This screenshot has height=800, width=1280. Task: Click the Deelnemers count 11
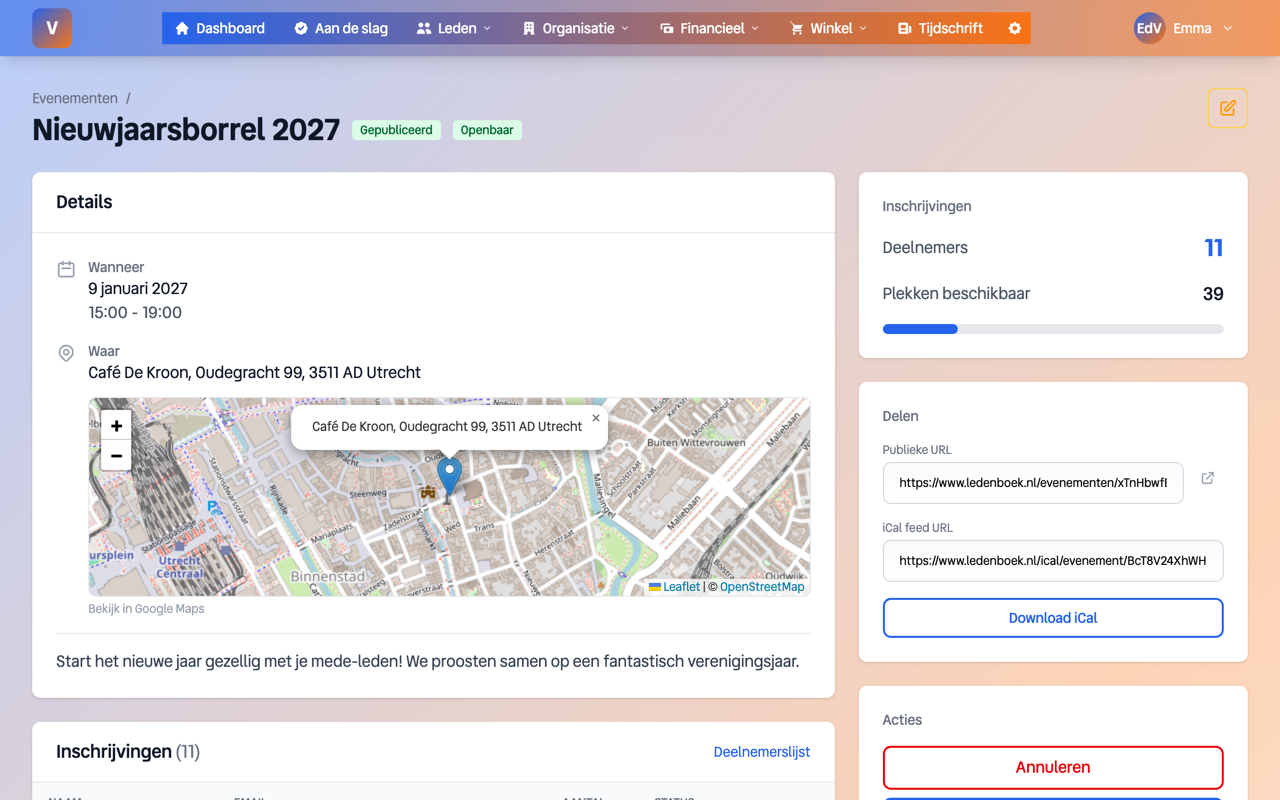1213,248
